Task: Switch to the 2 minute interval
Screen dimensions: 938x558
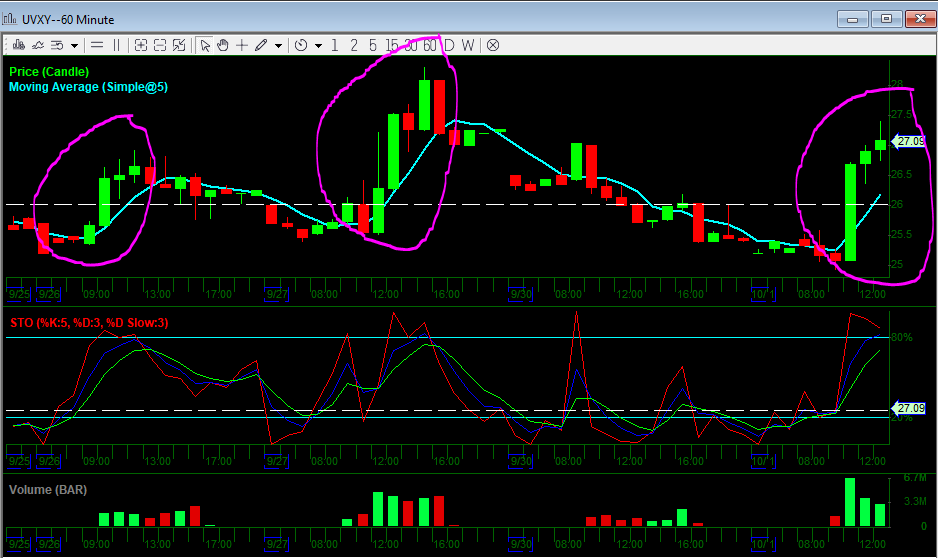Action: pyautogui.click(x=354, y=45)
